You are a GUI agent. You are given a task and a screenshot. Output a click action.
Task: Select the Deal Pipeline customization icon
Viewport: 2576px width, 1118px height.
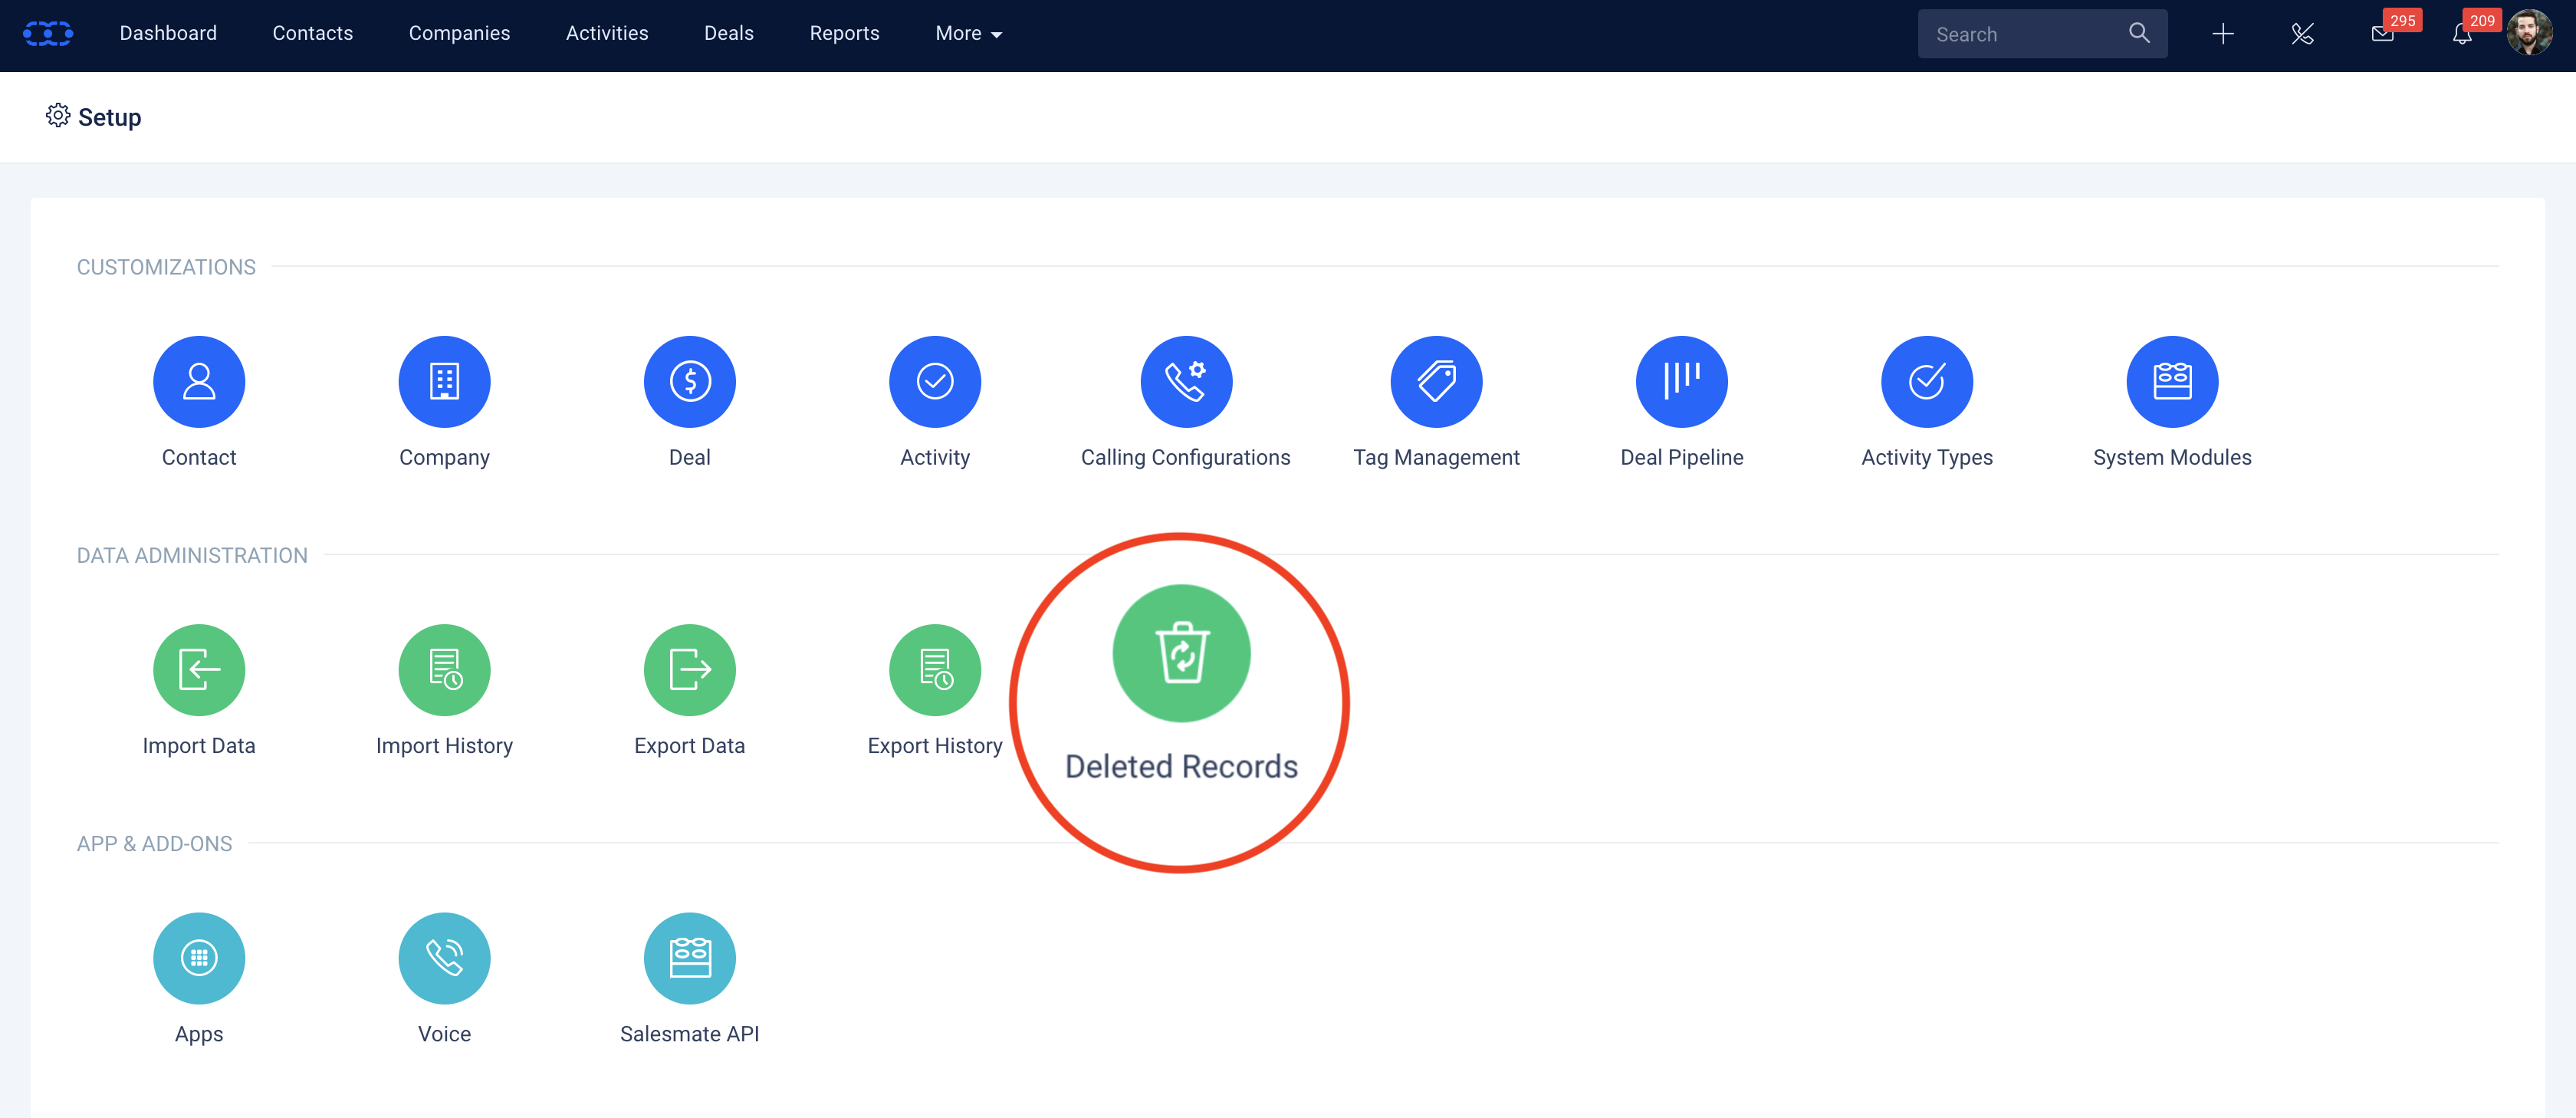1681,381
